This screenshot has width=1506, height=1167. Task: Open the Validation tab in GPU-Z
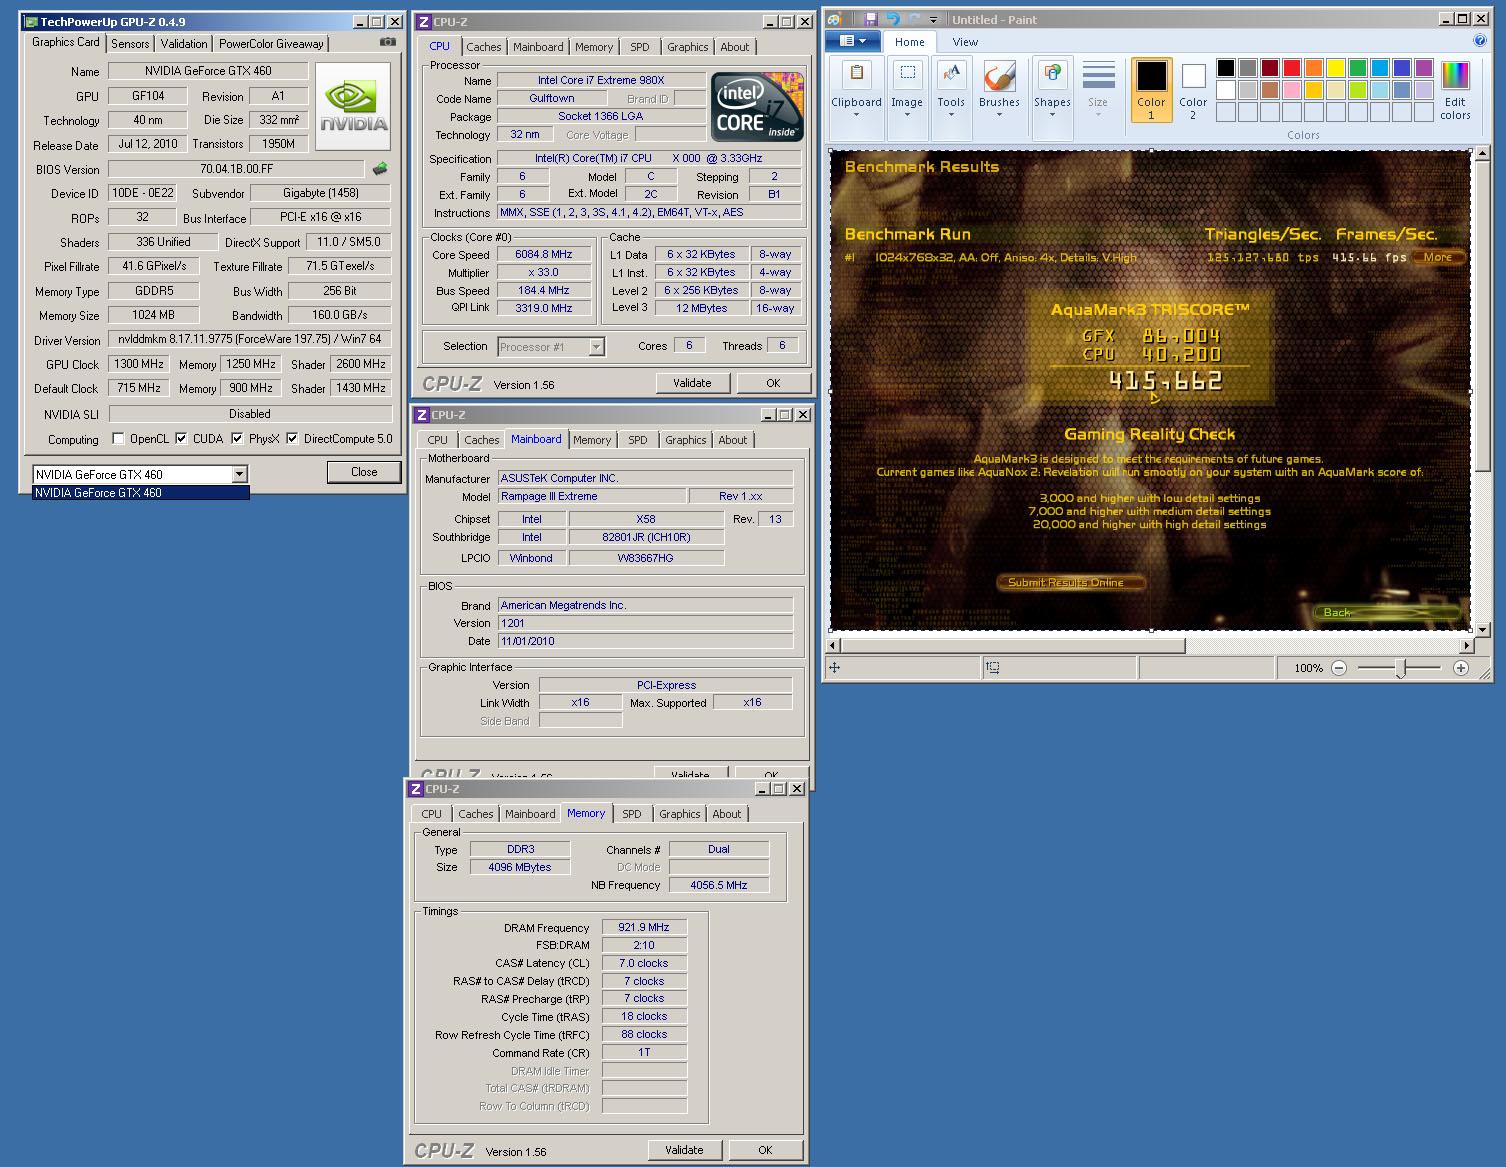coord(184,44)
